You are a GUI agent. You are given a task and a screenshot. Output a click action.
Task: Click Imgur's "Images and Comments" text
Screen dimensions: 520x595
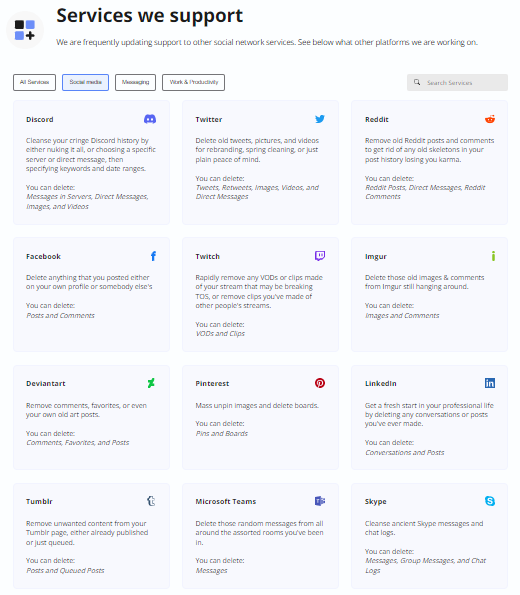[x=402, y=315]
